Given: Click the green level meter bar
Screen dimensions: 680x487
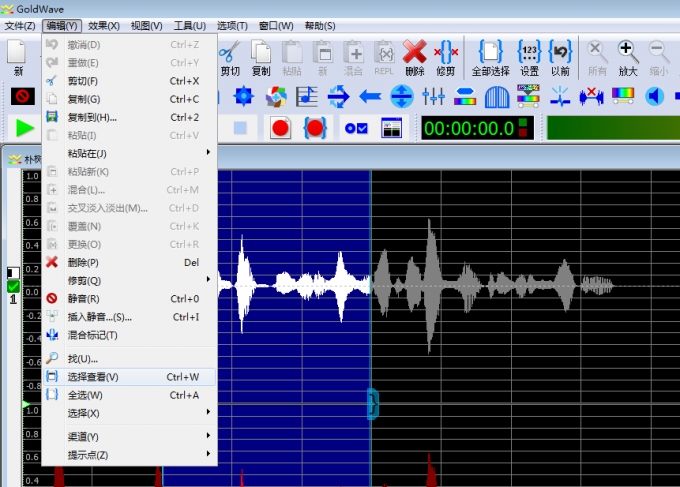Looking at the screenshot, I should (x=613, y=128).
